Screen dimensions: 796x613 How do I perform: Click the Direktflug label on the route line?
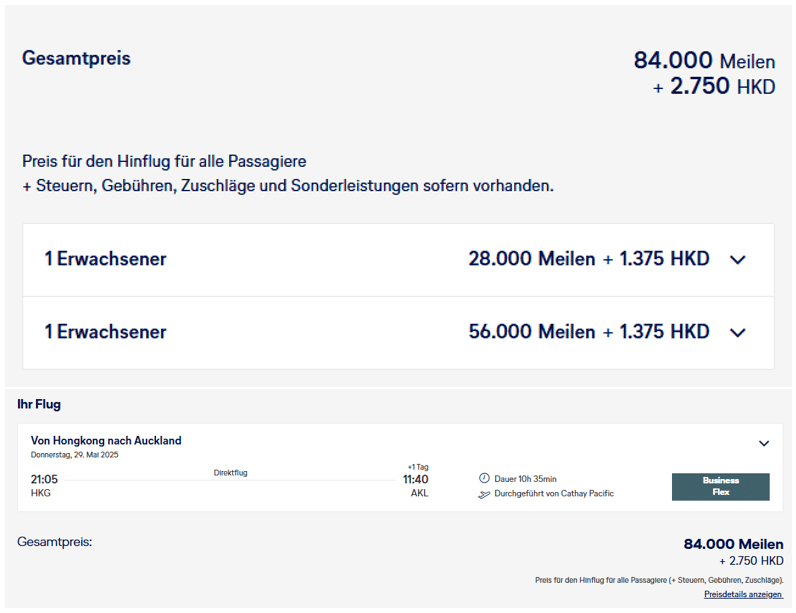click(x=230, y=472)
